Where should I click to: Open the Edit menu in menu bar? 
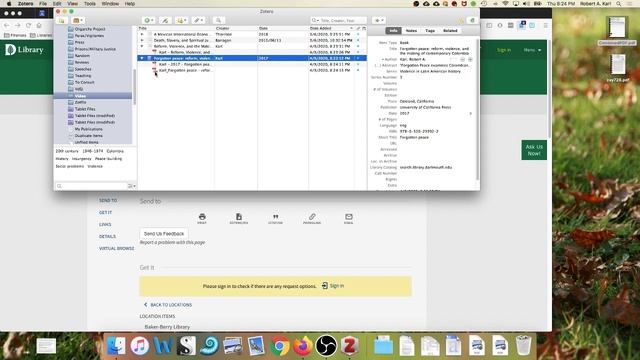[57, 4]
